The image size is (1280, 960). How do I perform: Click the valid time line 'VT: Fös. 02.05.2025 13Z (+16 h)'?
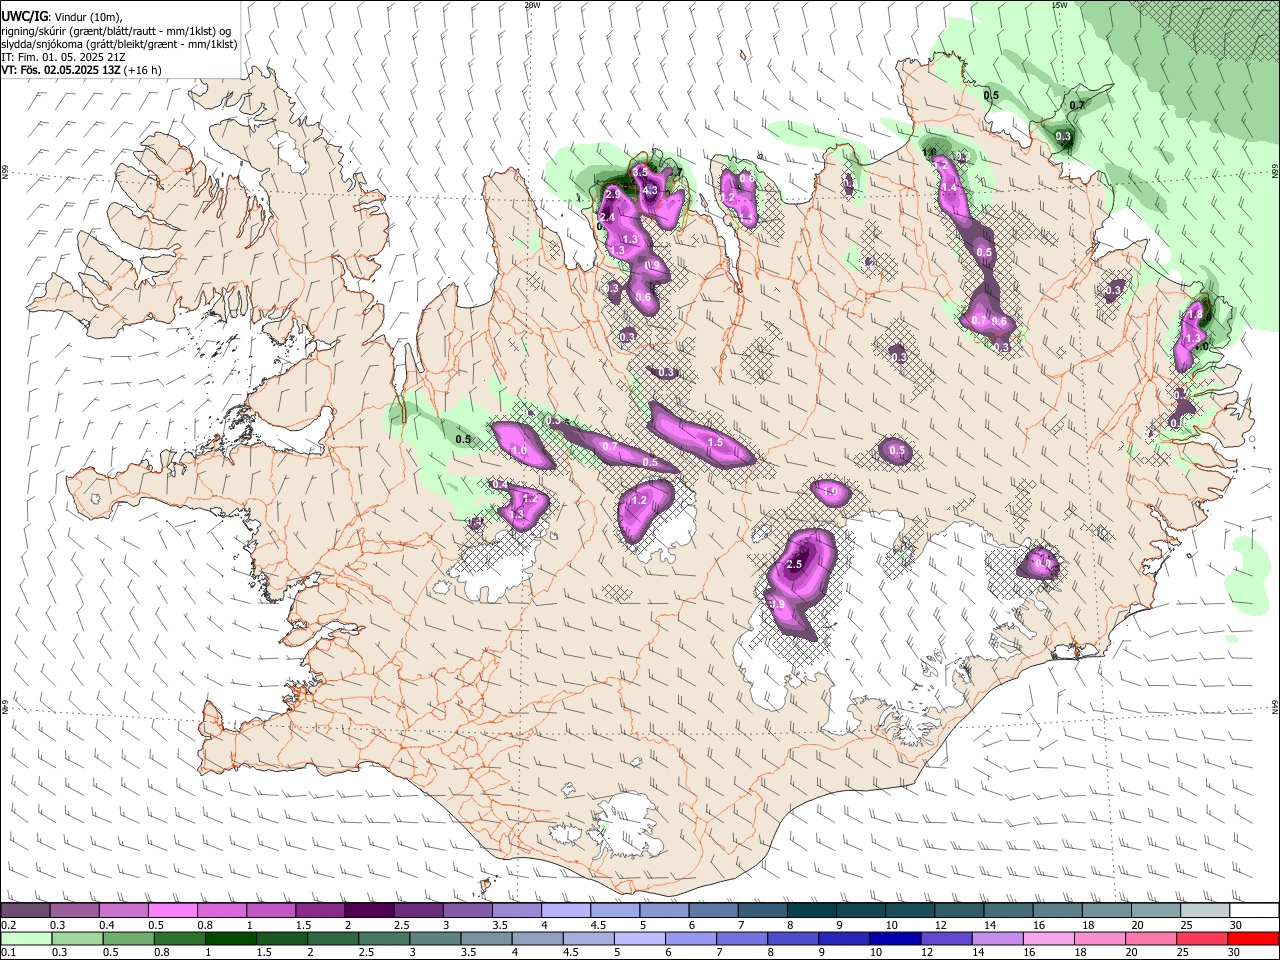[x=82, y=70]
